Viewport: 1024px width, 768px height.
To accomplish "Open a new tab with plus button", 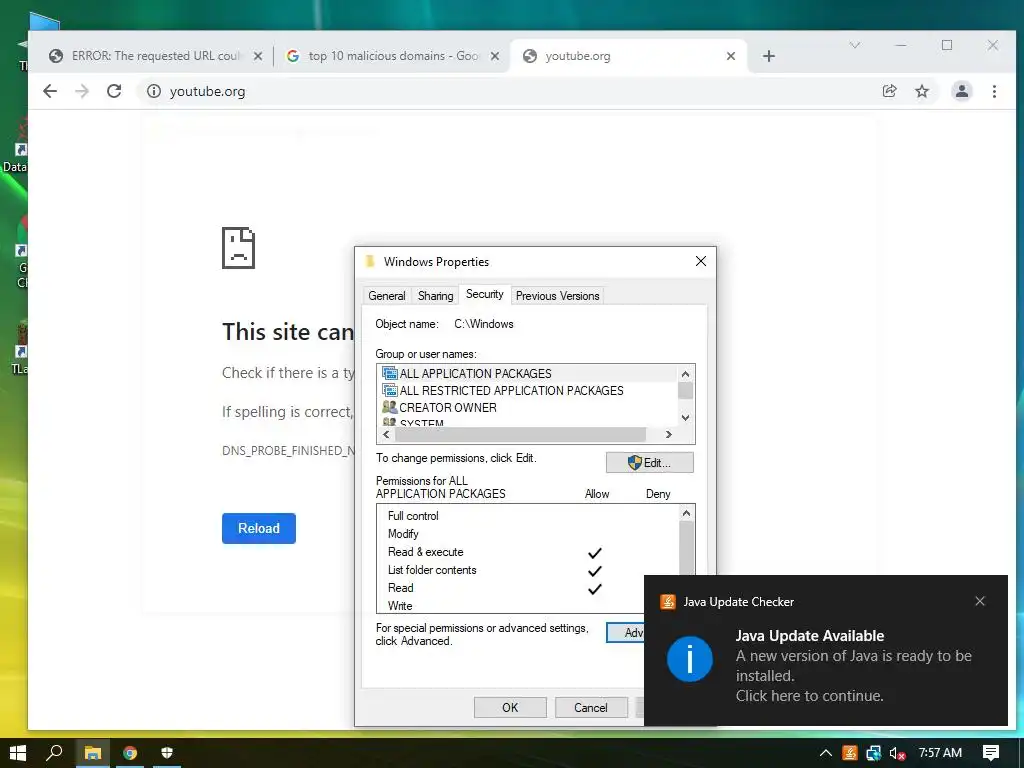I will (x=769, y=56).
